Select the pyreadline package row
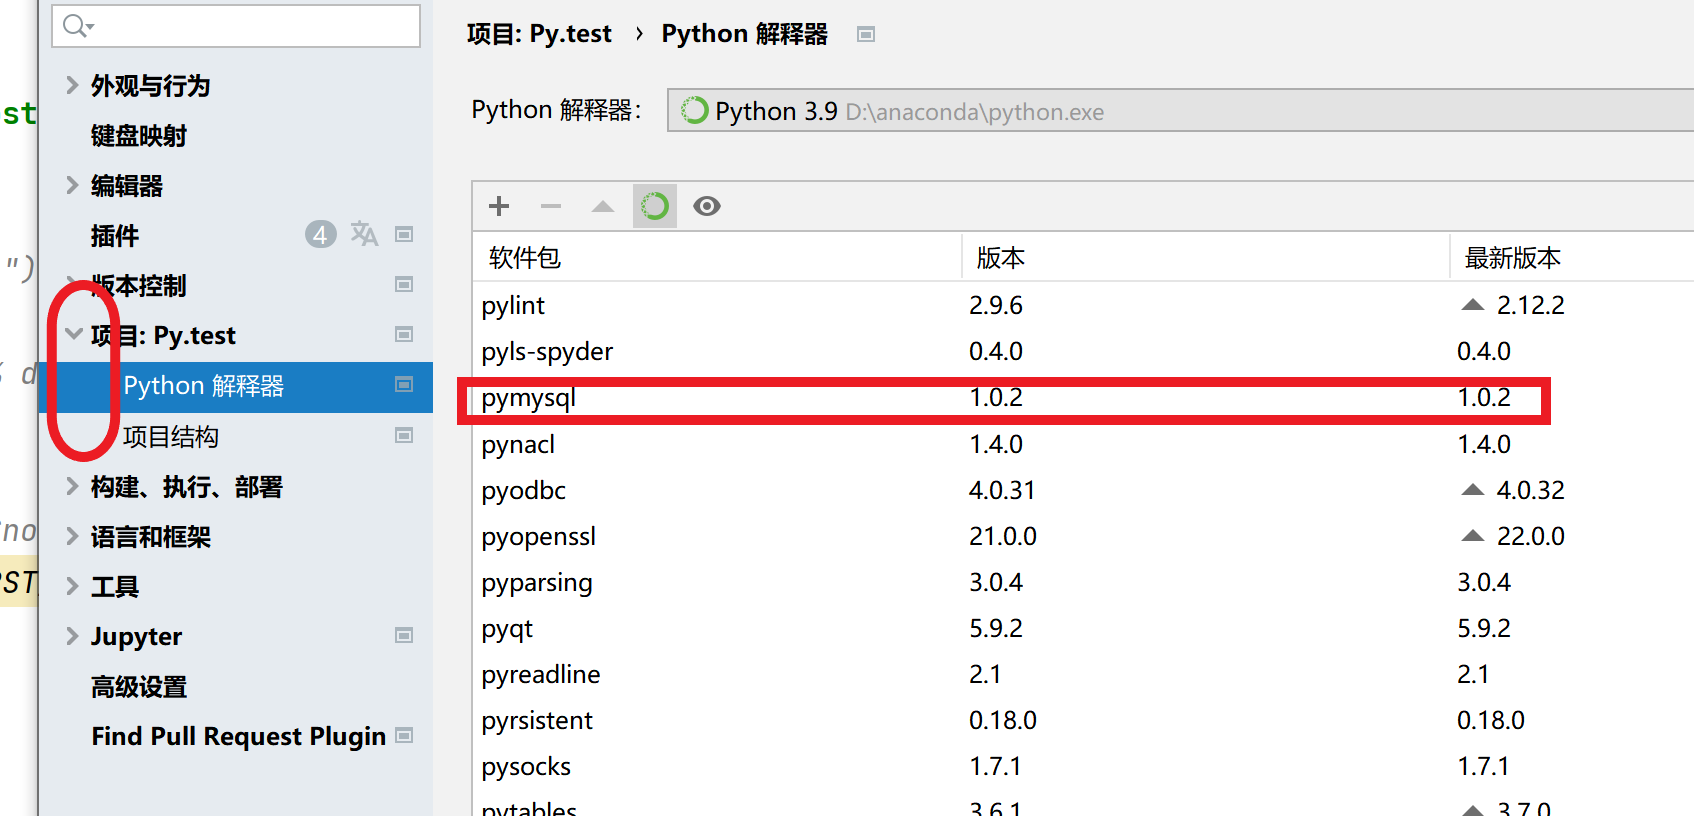The width and height of the screenshot is (1694, 816). pyautogui.click(x=1083, y=674)
